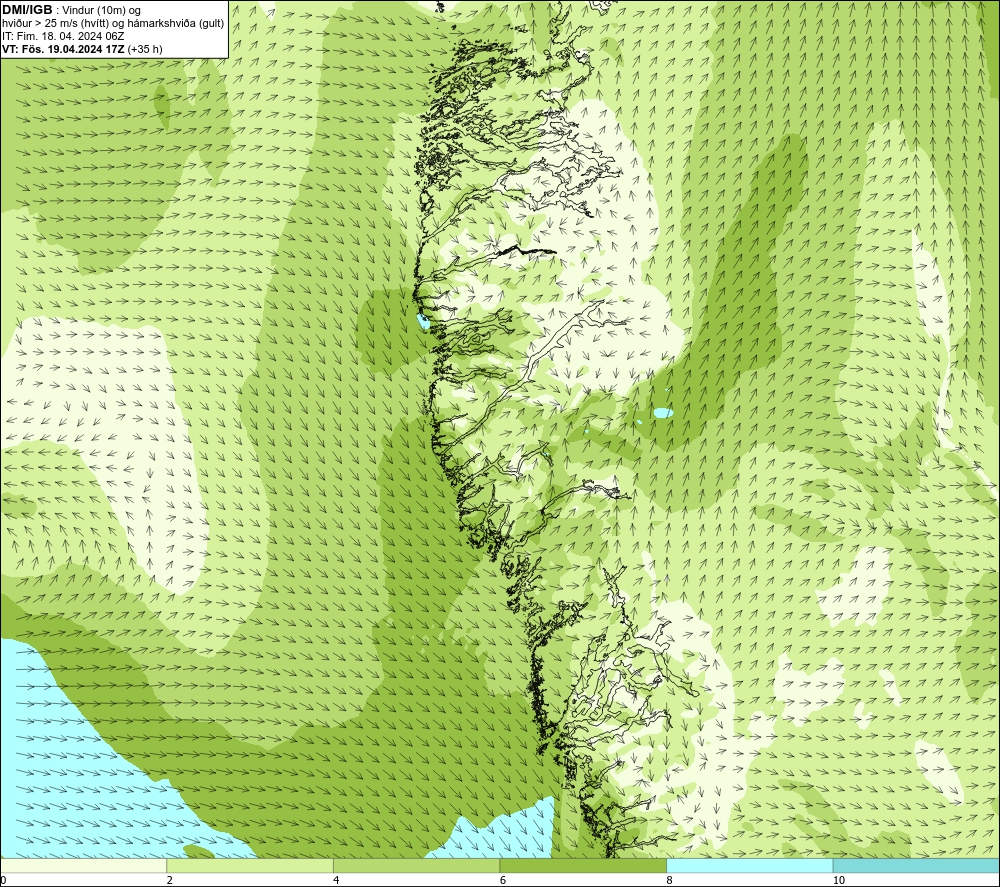Click the 6–8 m/s dark green legend swatch
This screenshot has width=1000, height=887.
583,865
